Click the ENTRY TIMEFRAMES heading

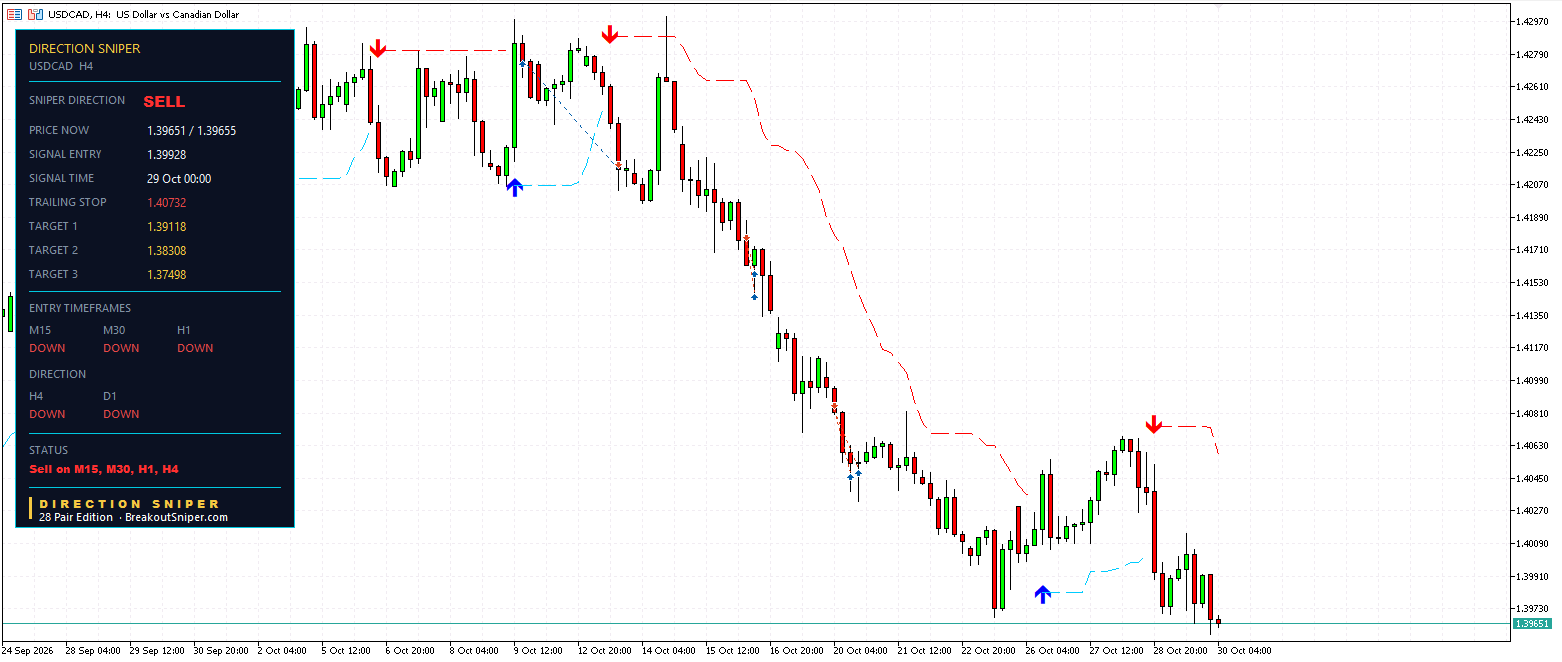tap(80, 308)
